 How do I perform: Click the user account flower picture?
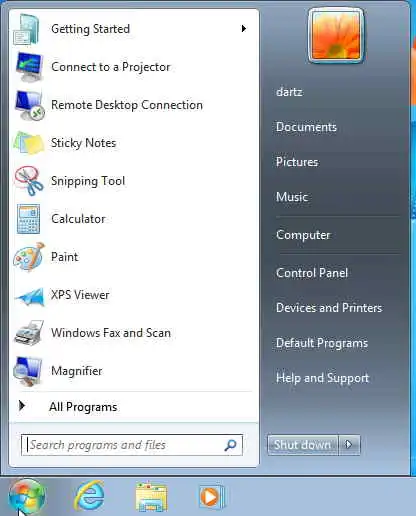point(336,36)
